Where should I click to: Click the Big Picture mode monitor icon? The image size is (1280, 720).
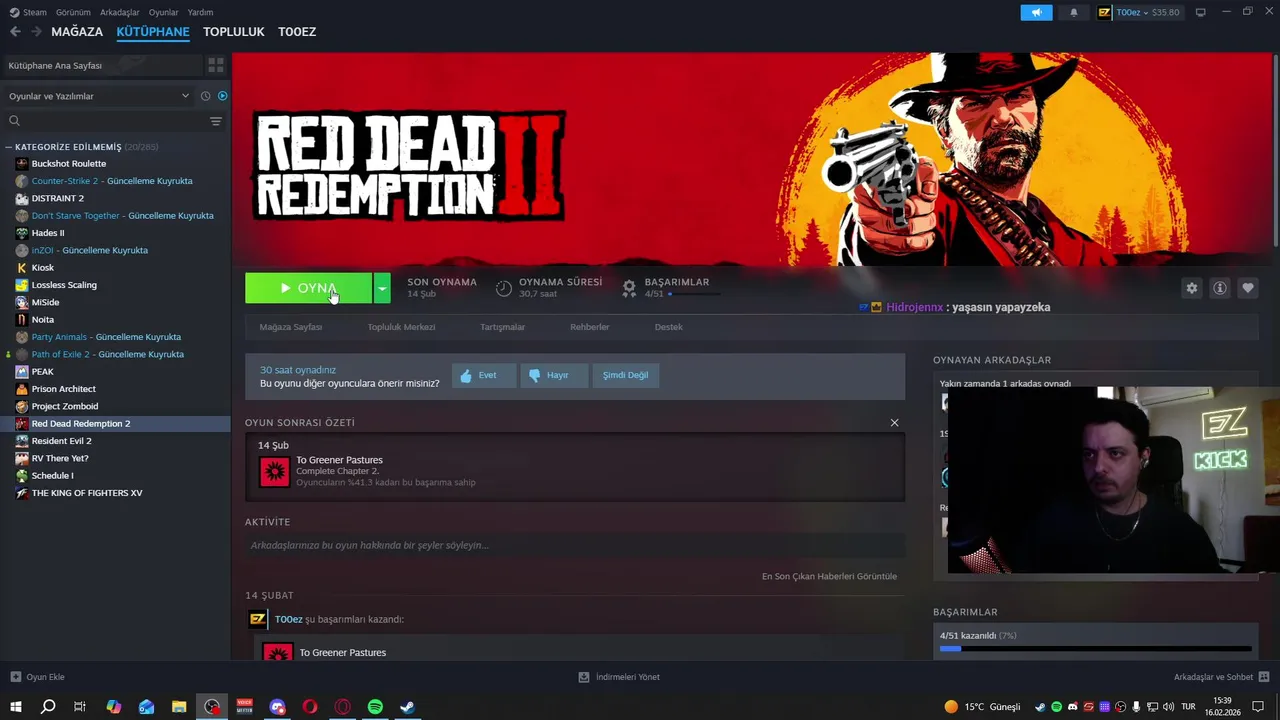(1201, 12)
